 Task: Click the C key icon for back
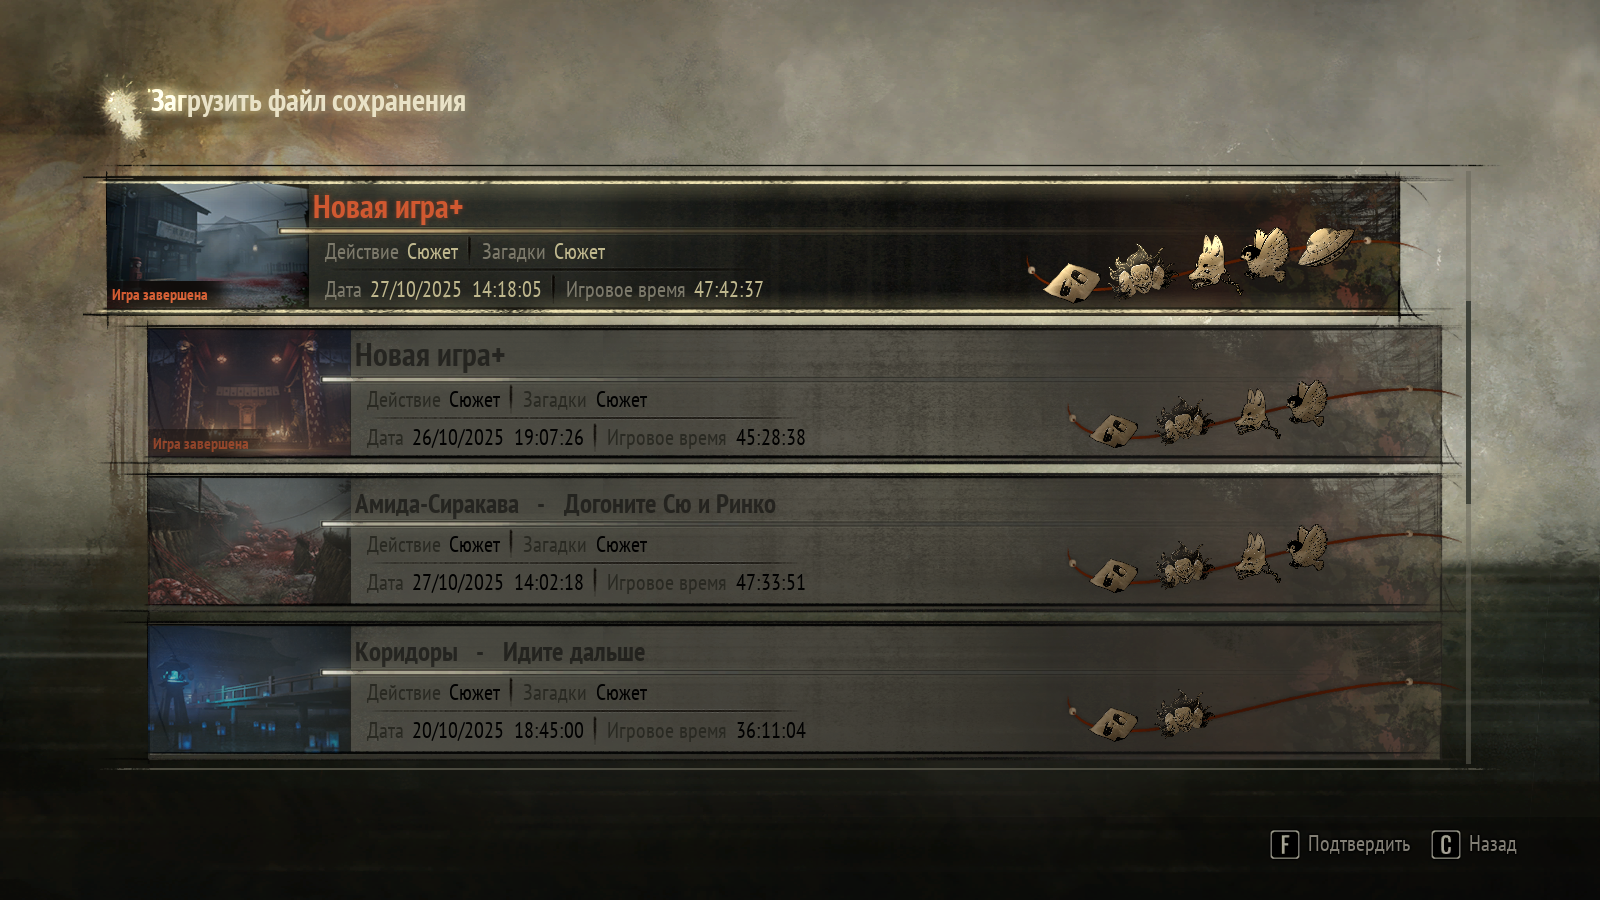[1446, 845]
